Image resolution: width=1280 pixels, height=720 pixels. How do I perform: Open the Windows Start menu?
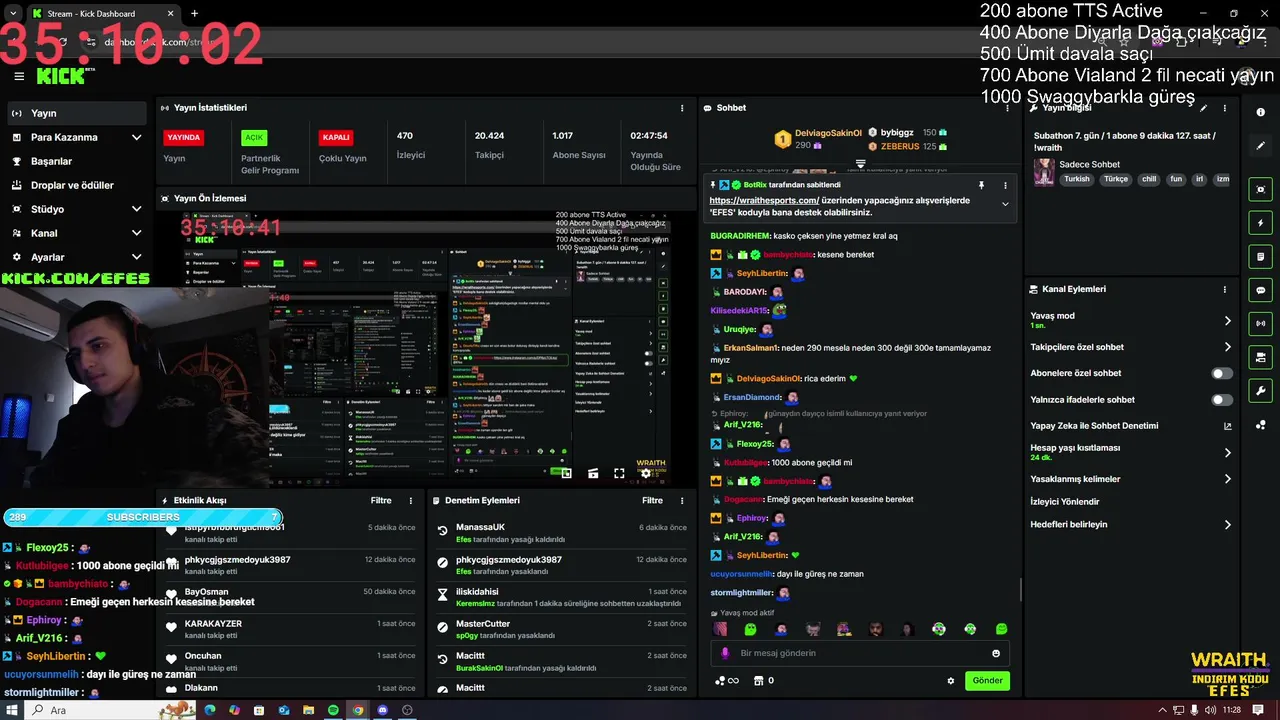(12, 710)
